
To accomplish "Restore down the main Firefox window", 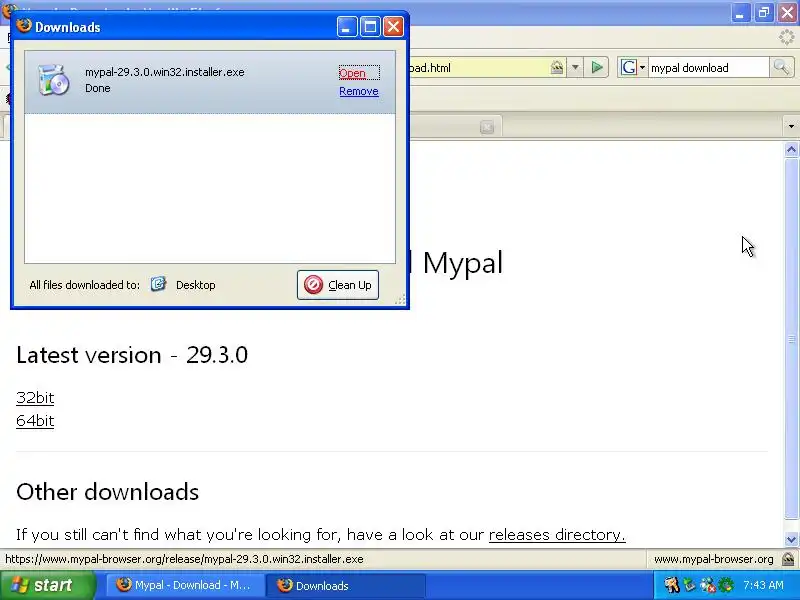I will (764, 13).
